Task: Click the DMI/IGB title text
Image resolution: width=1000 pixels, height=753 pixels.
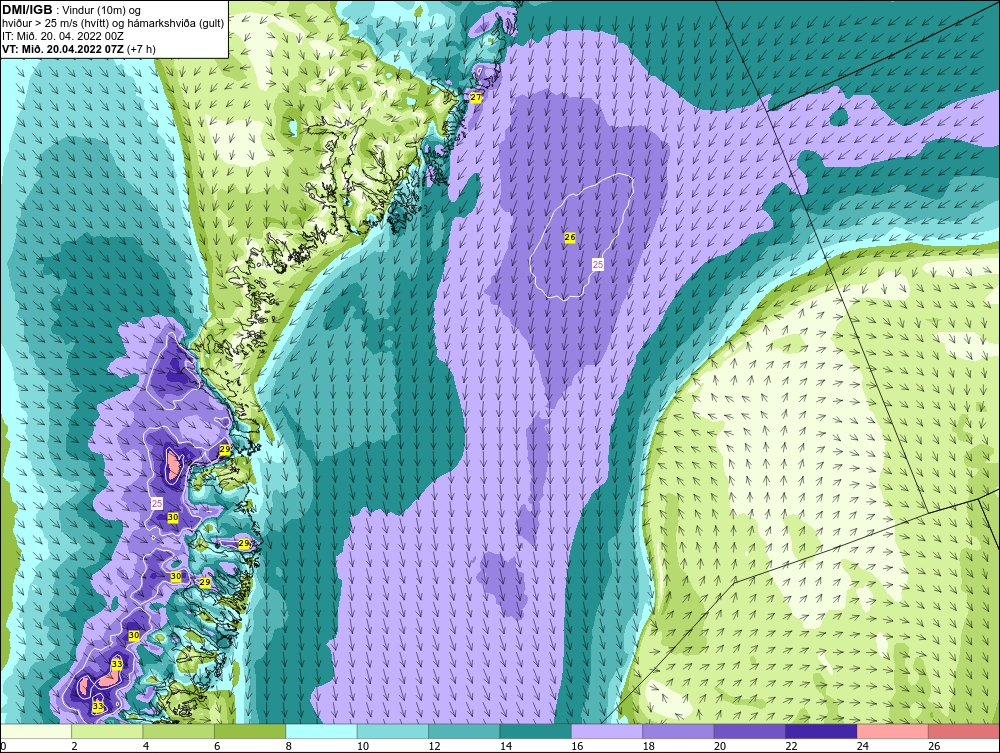Action: 27,10
